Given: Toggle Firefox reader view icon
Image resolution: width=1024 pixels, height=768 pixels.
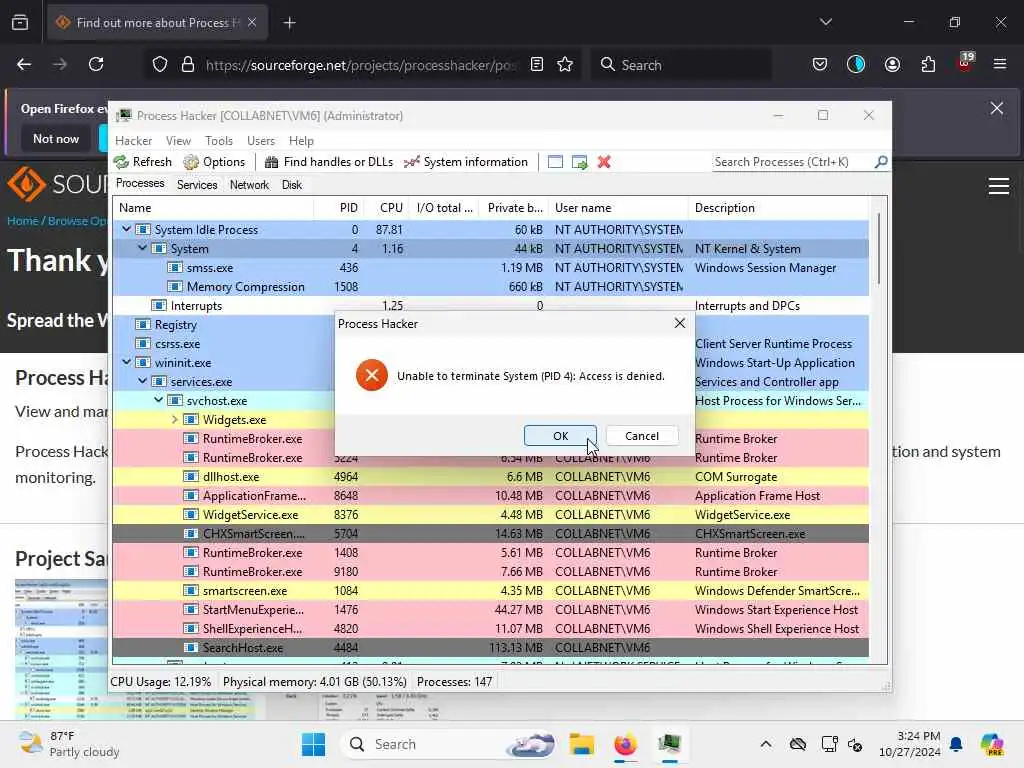Looking at the screenshot, I should pyautogui.click(x=537, y=64).
